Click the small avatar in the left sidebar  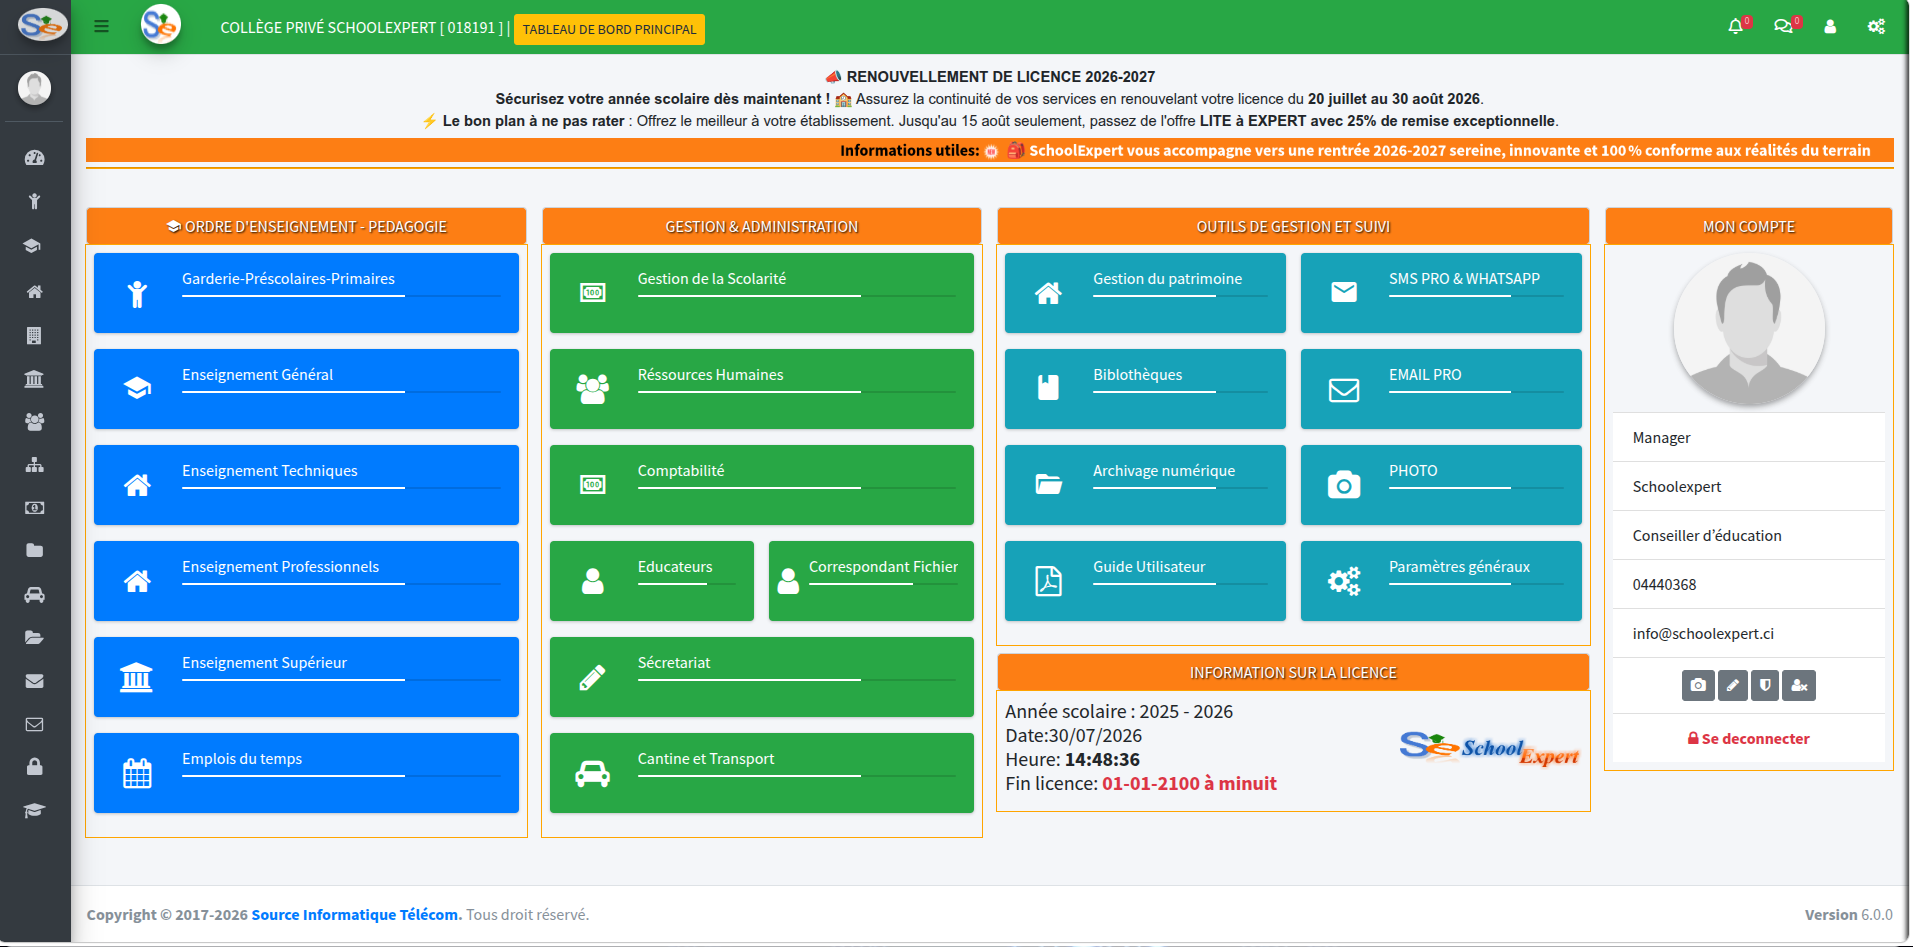(x=34, y=88)
